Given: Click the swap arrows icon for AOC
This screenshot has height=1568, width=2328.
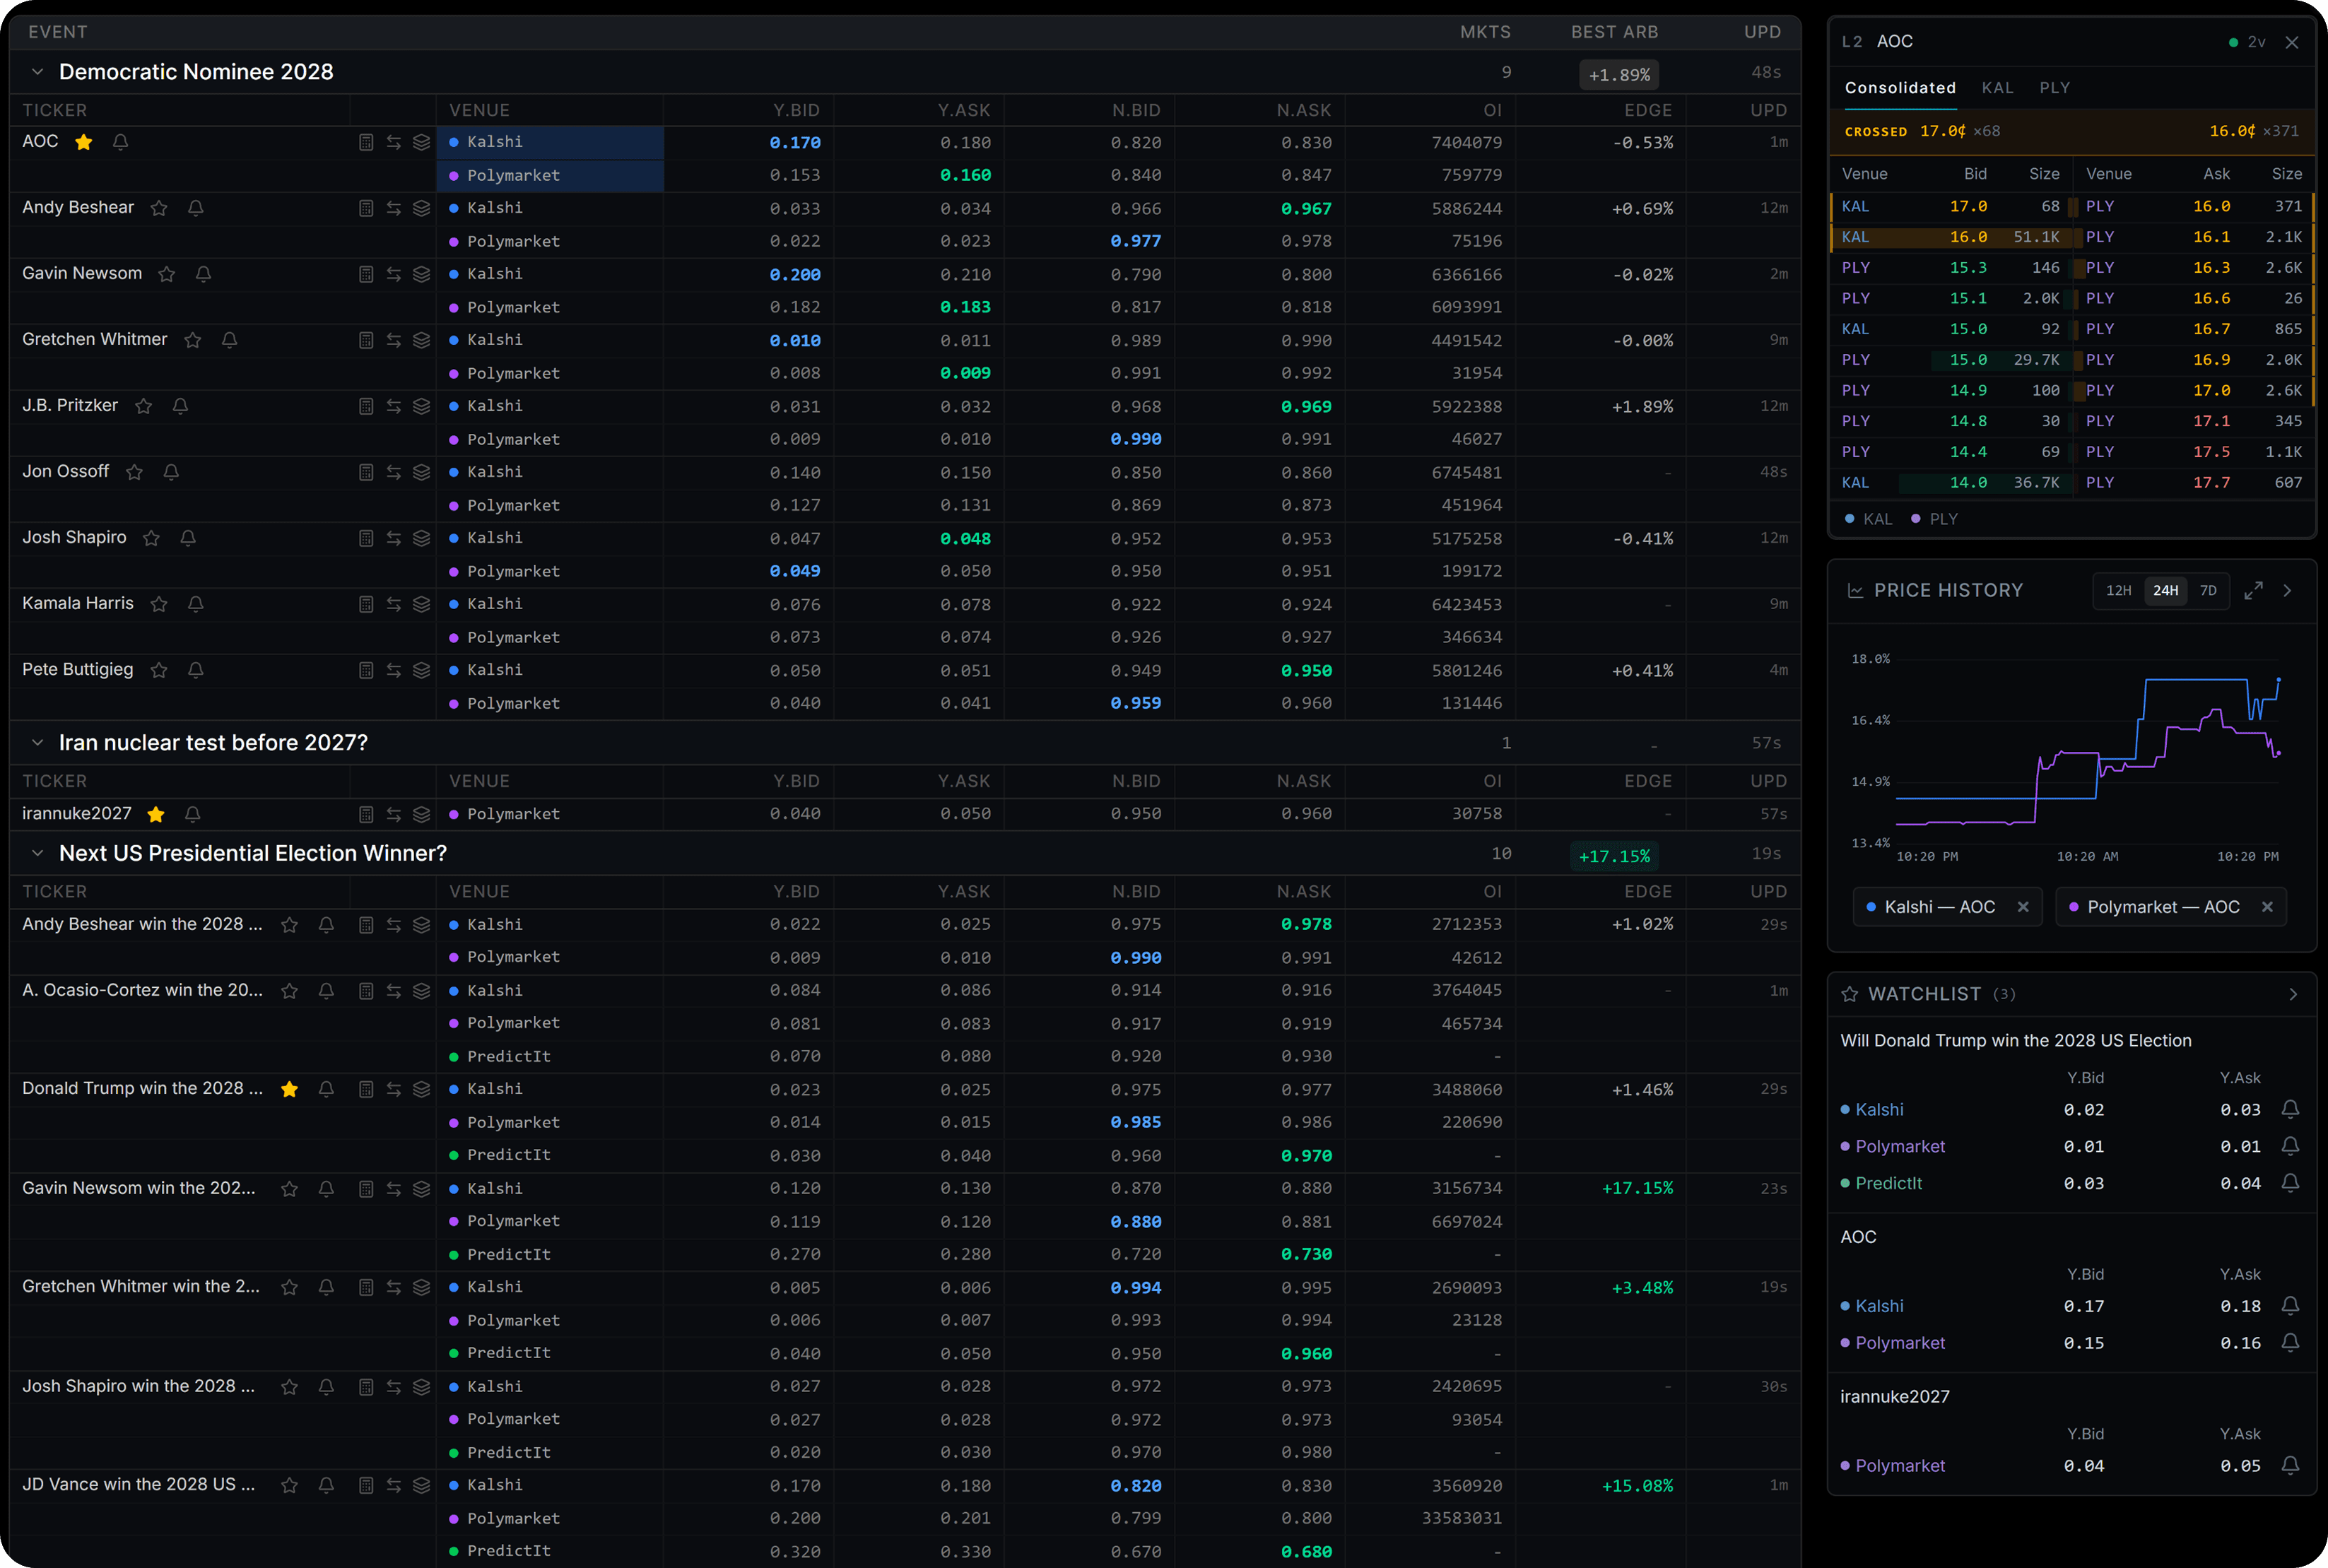Looking at the screenshot, I should point(394,142).
